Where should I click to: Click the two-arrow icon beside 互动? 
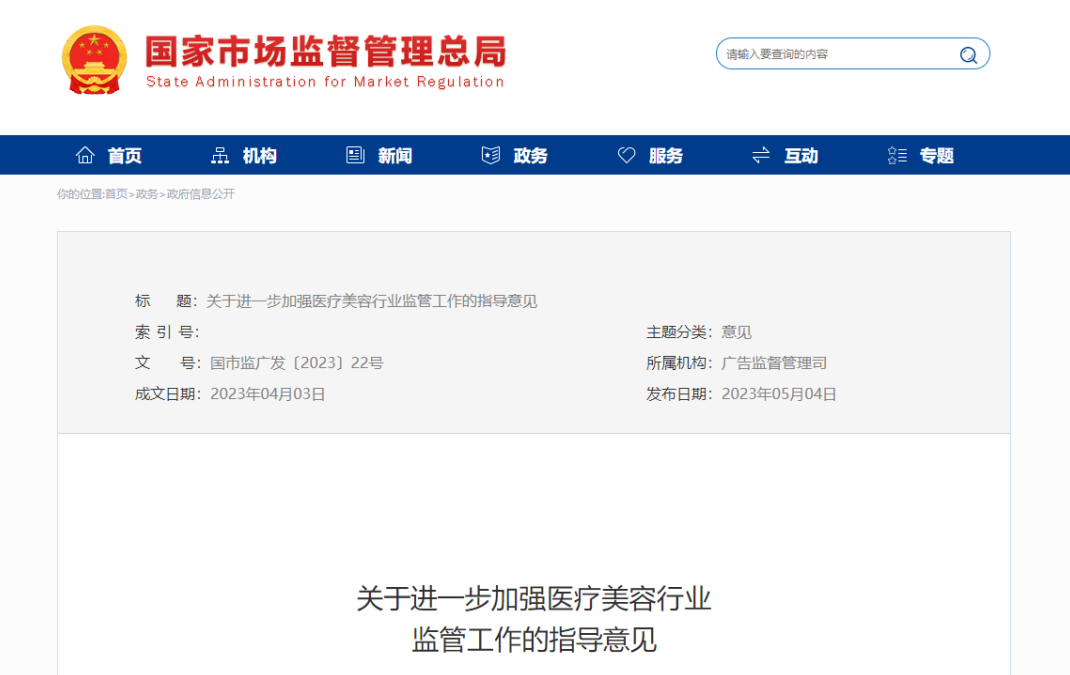coord(761,155)
